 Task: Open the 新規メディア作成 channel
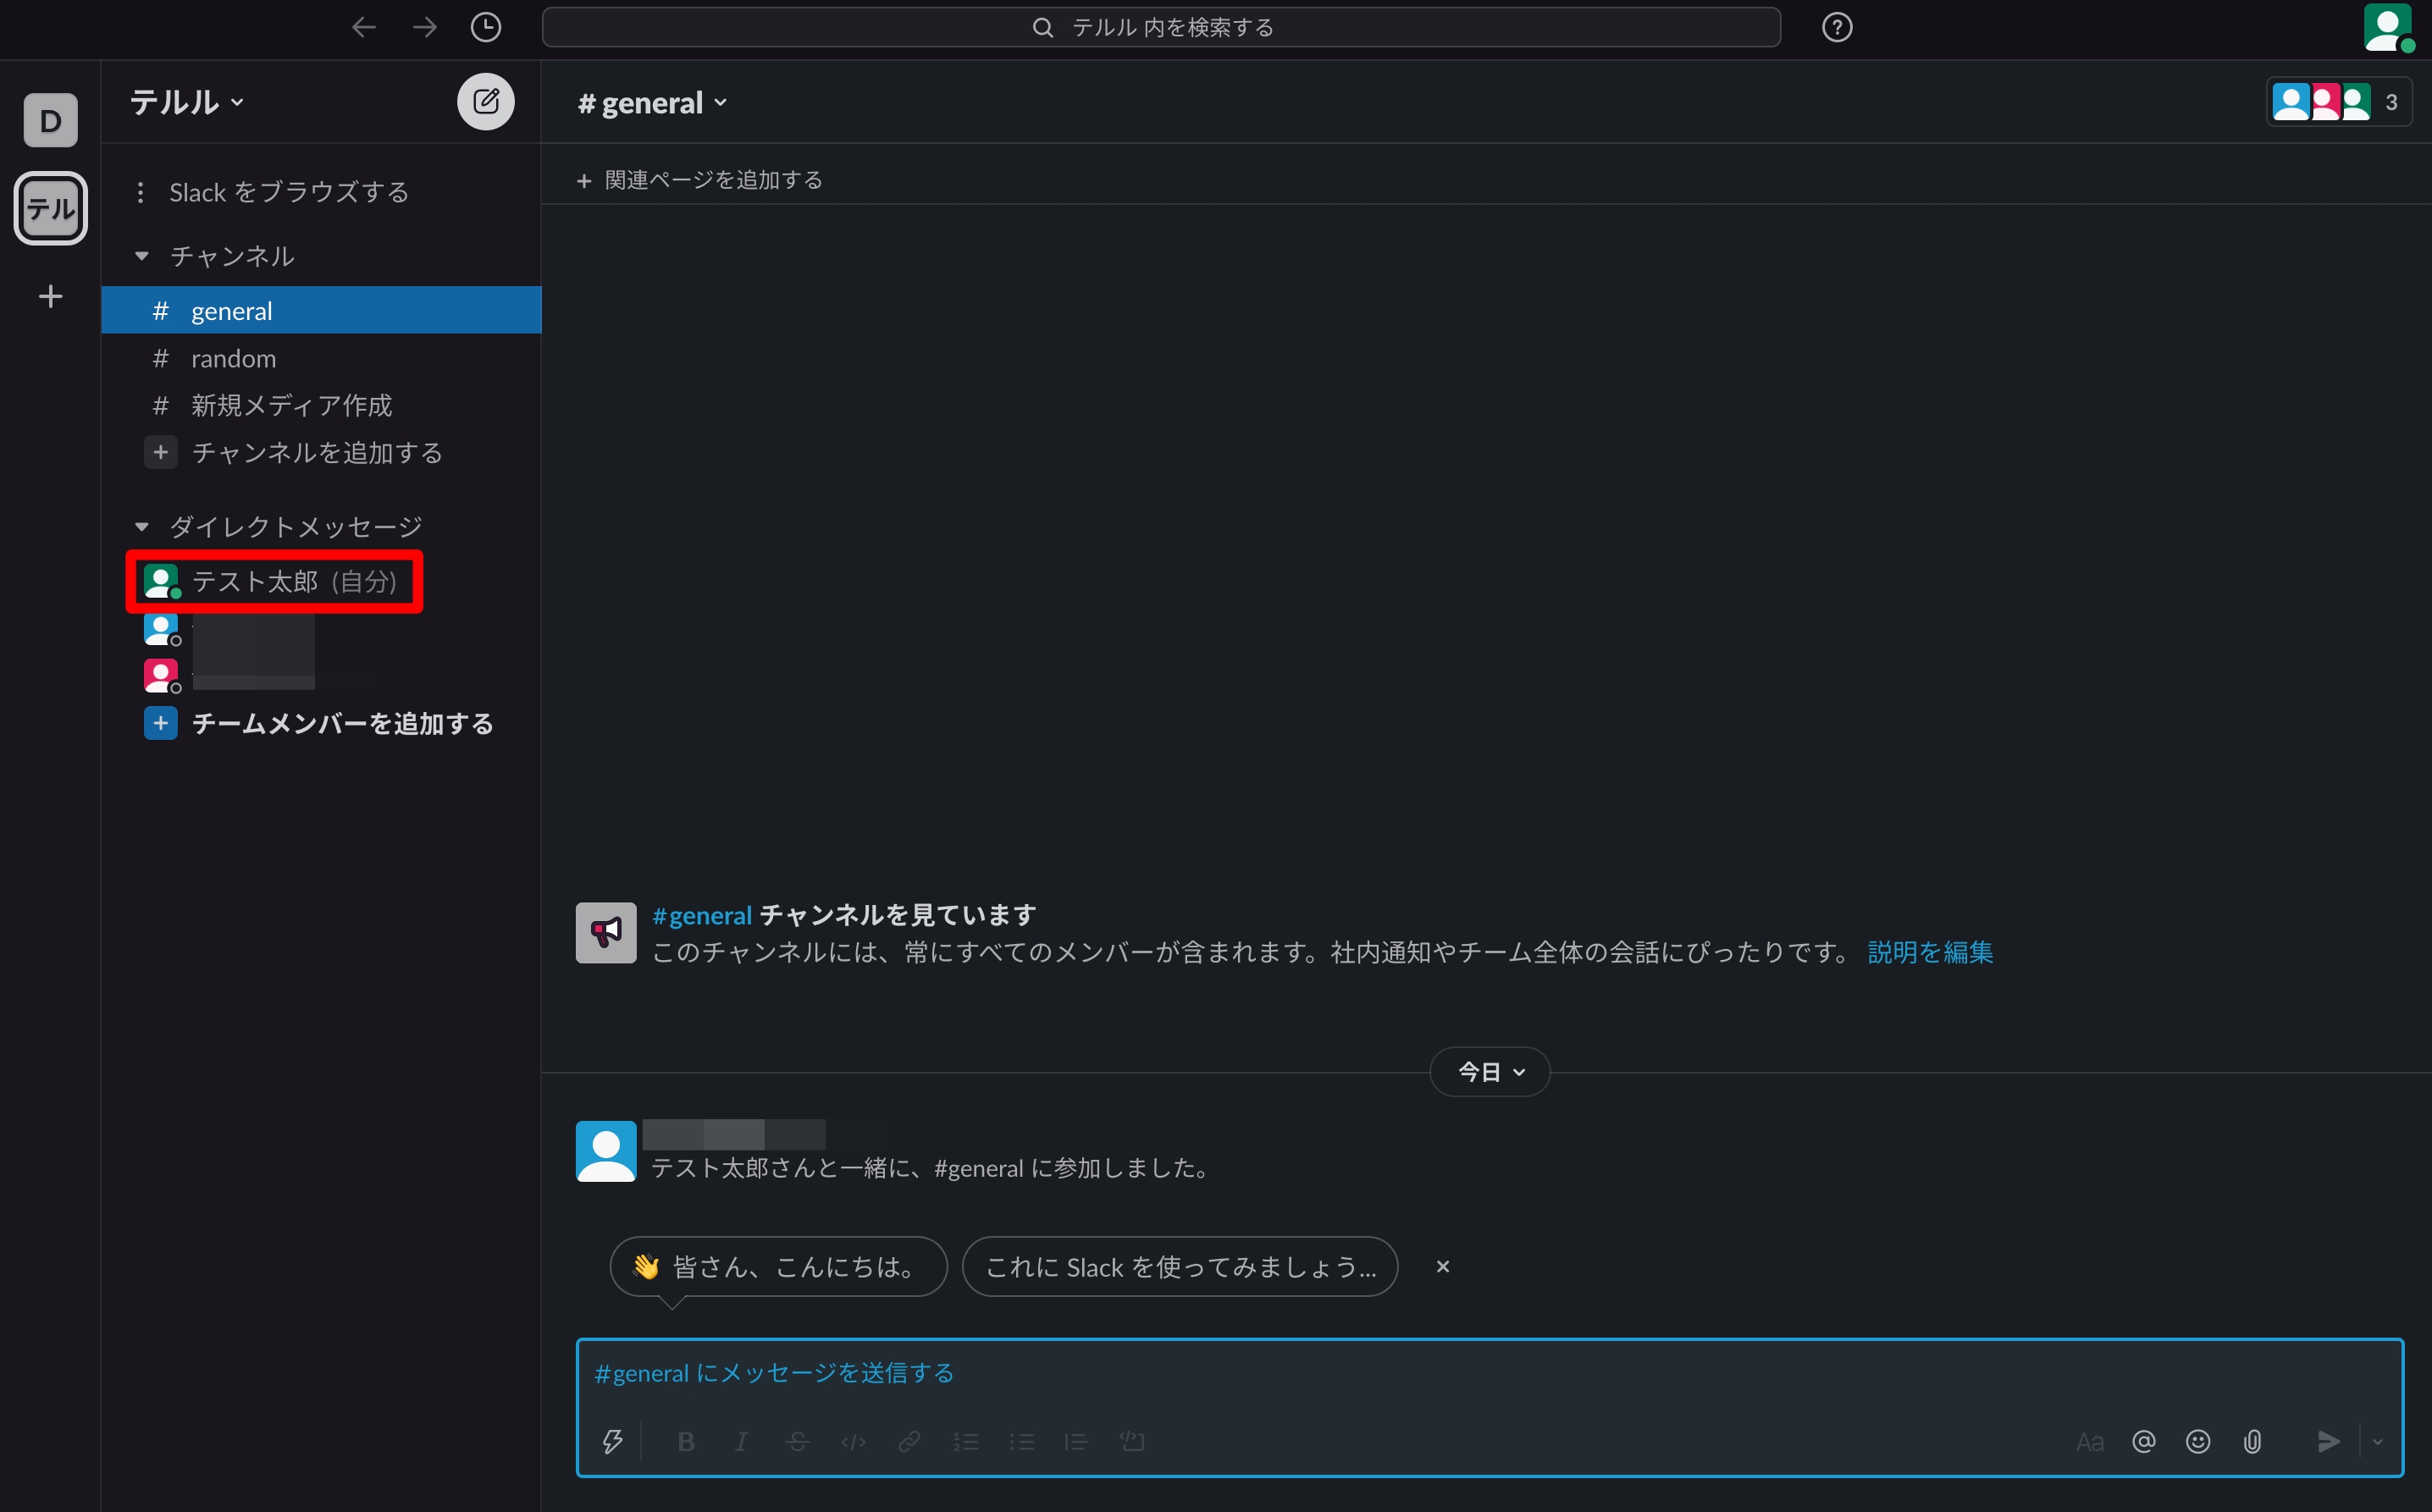pyautogui.click(x=321, y=405)
